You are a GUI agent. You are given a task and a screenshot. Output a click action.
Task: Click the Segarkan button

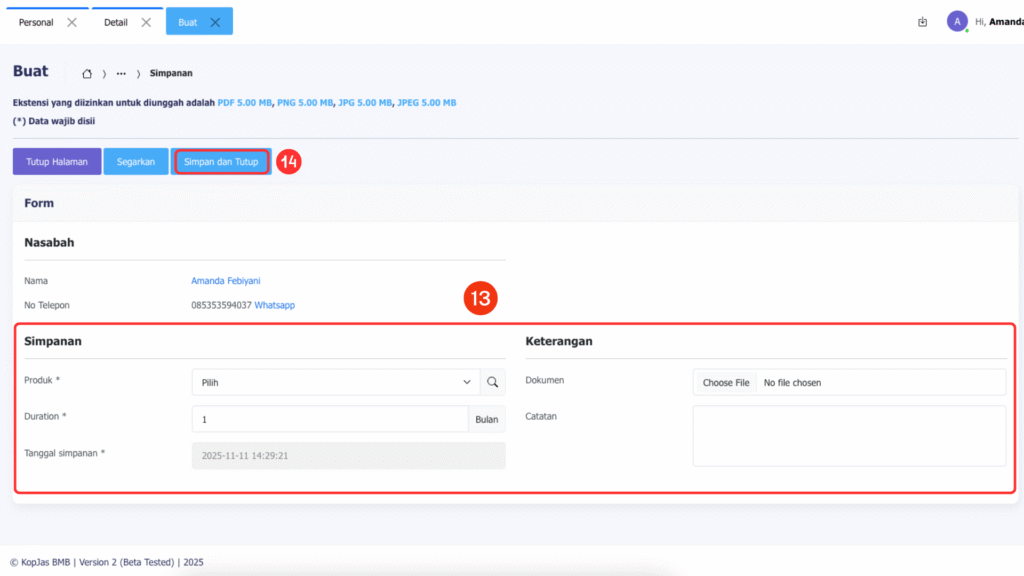(136, 162)
